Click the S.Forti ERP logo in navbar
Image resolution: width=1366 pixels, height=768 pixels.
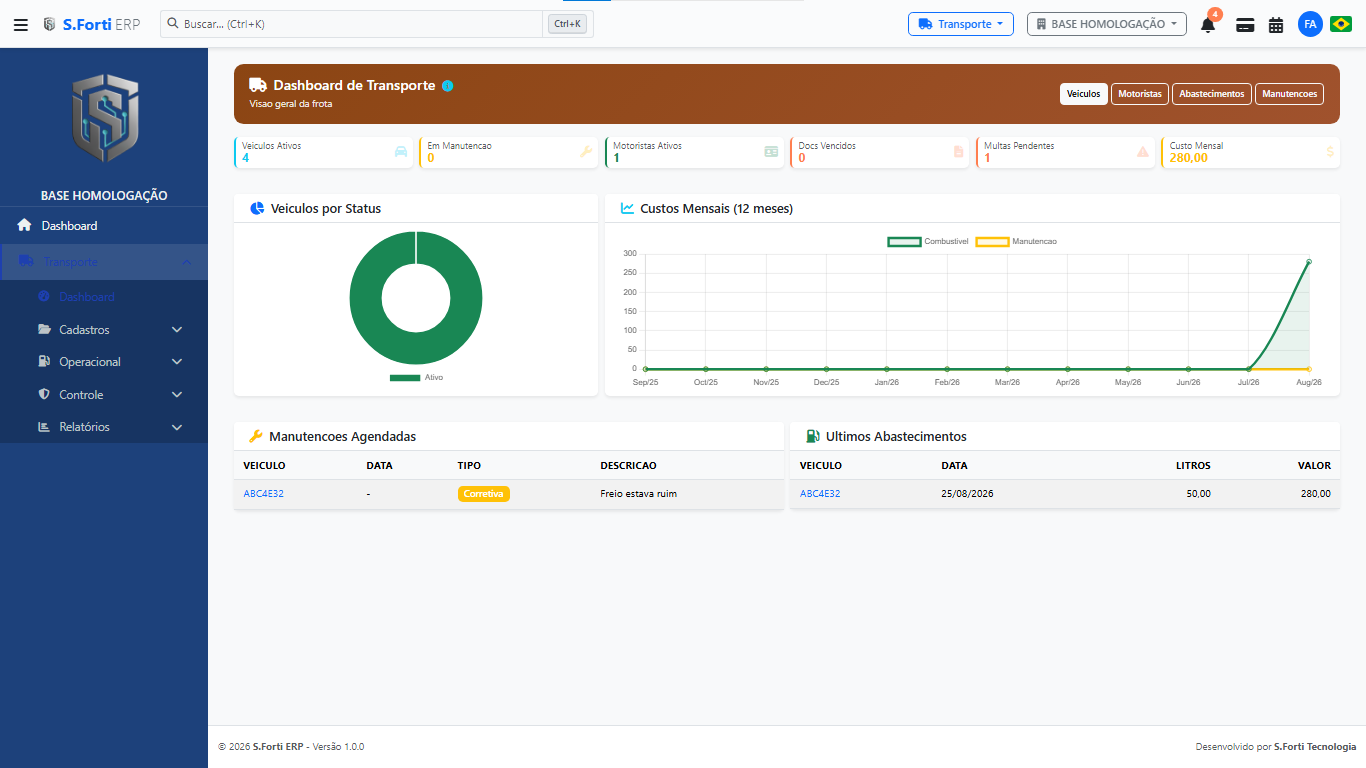[x=91, y=24]
